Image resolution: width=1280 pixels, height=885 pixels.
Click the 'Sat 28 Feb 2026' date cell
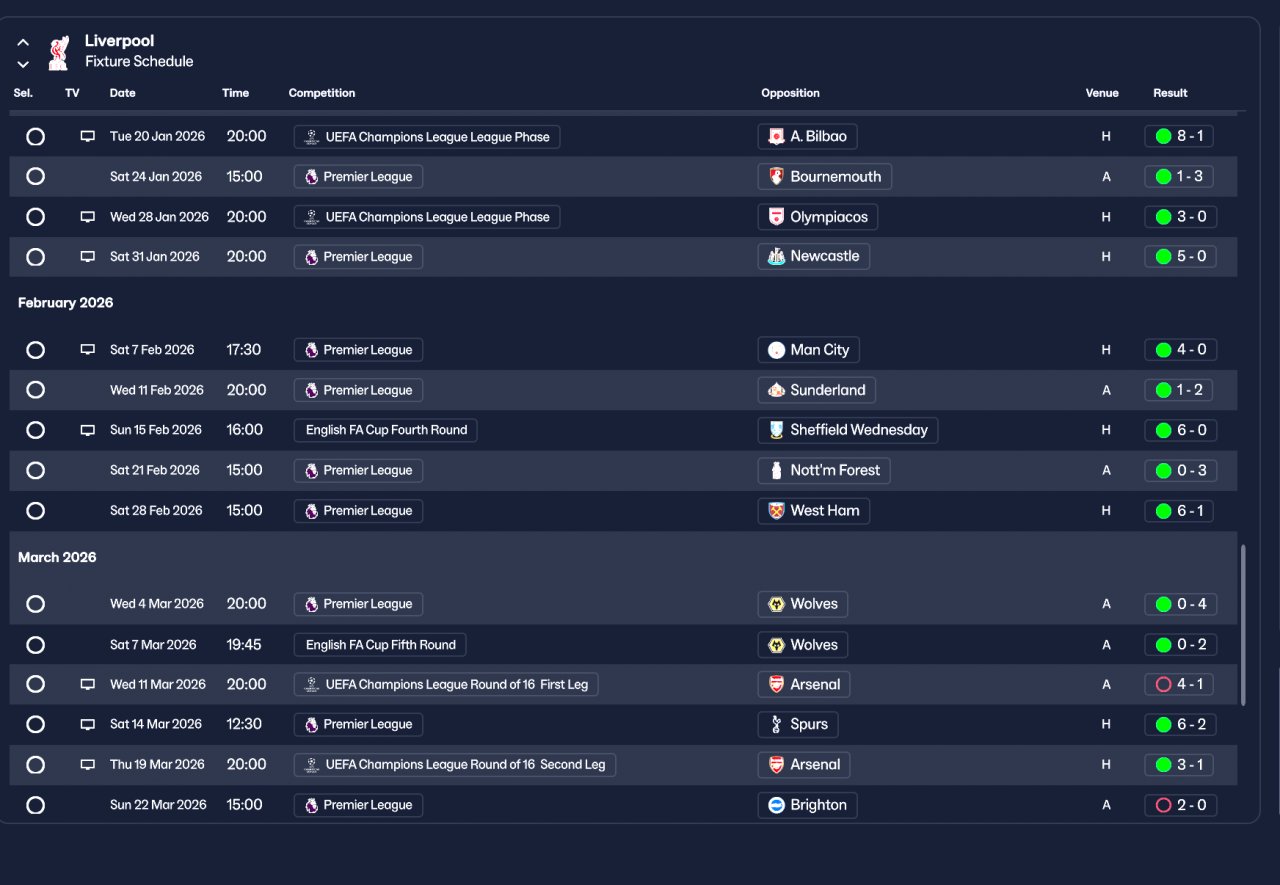coord(155,511)
